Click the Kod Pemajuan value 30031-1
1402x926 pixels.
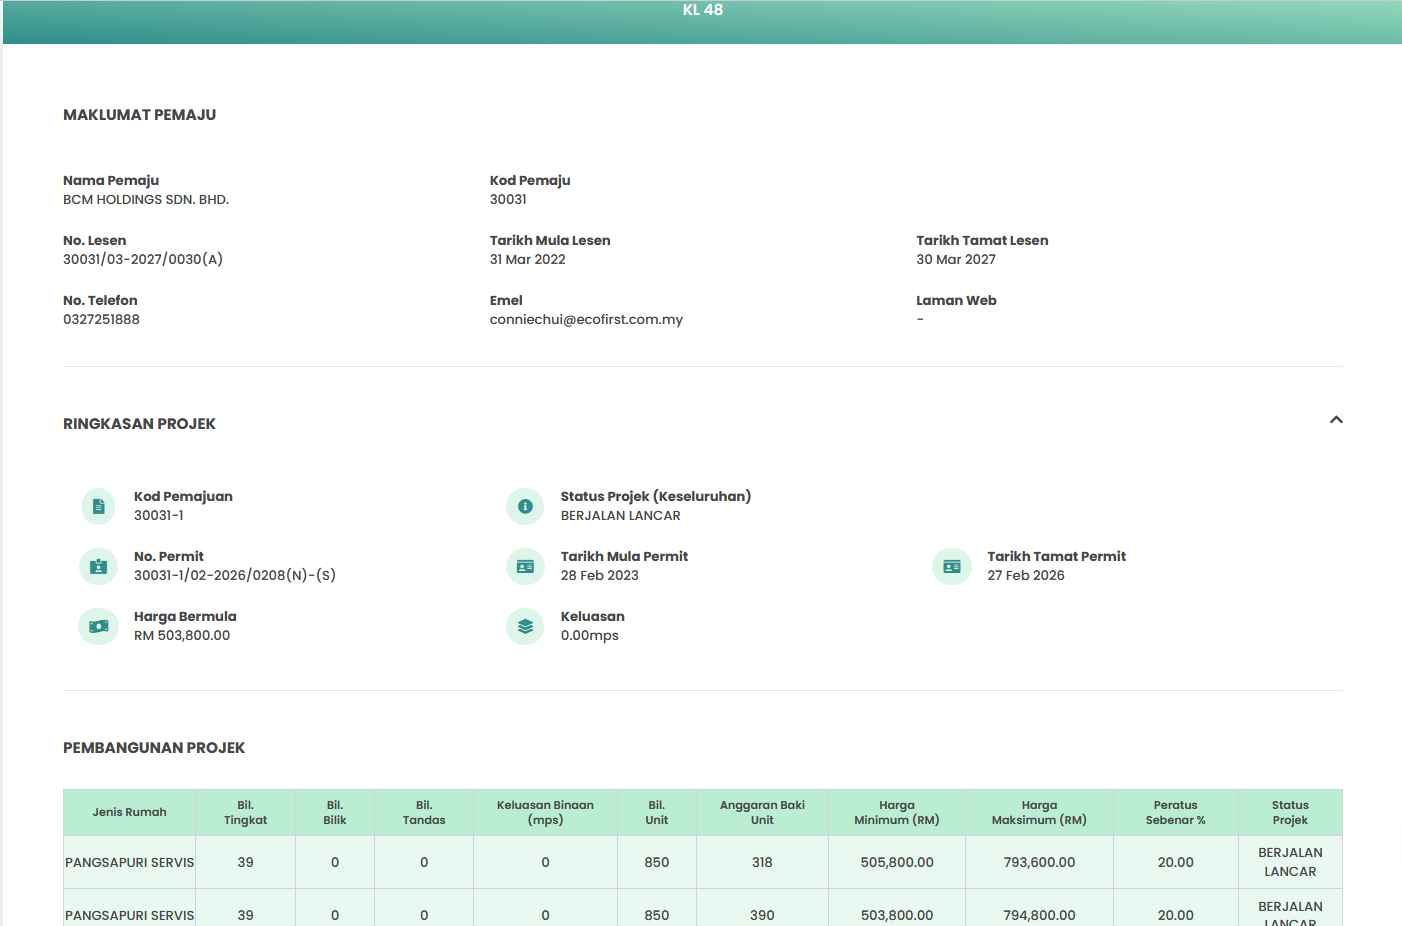click(159, 516)
